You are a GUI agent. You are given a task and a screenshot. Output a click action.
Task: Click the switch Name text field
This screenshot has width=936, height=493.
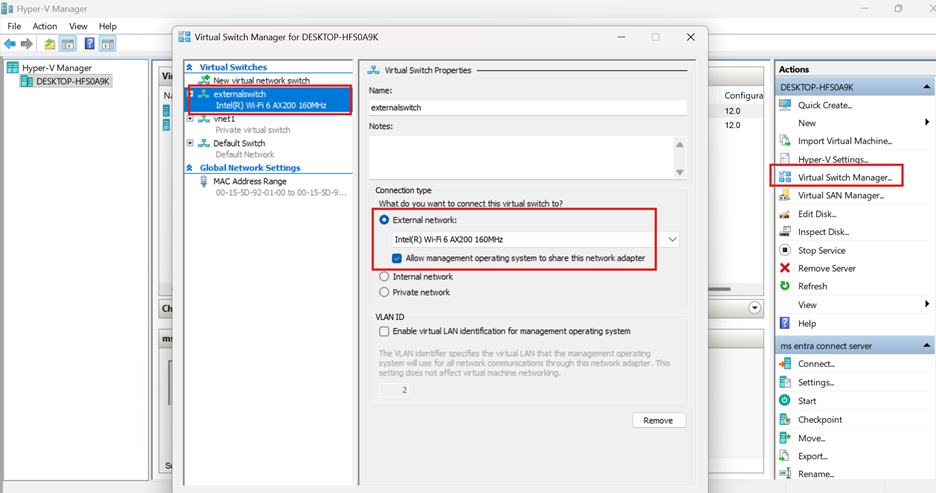coord(528,108)
